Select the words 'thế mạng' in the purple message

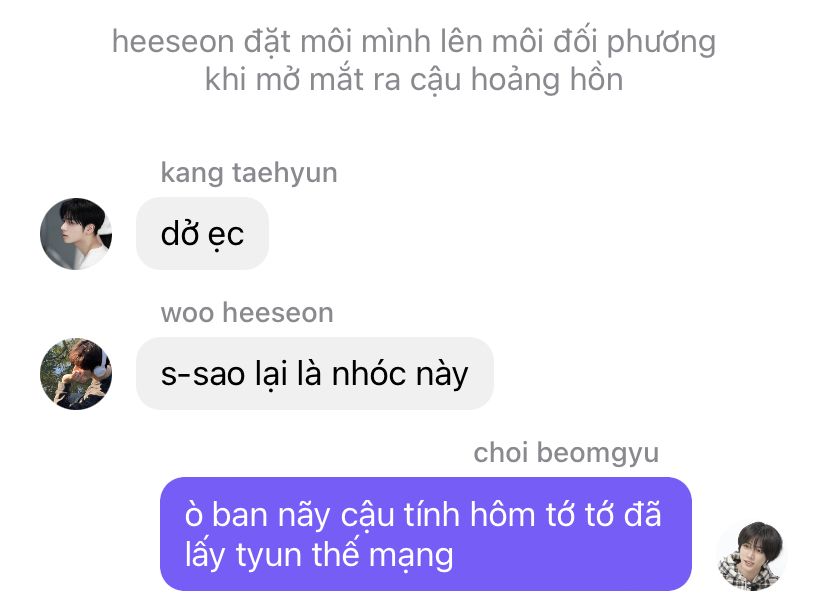382,554
